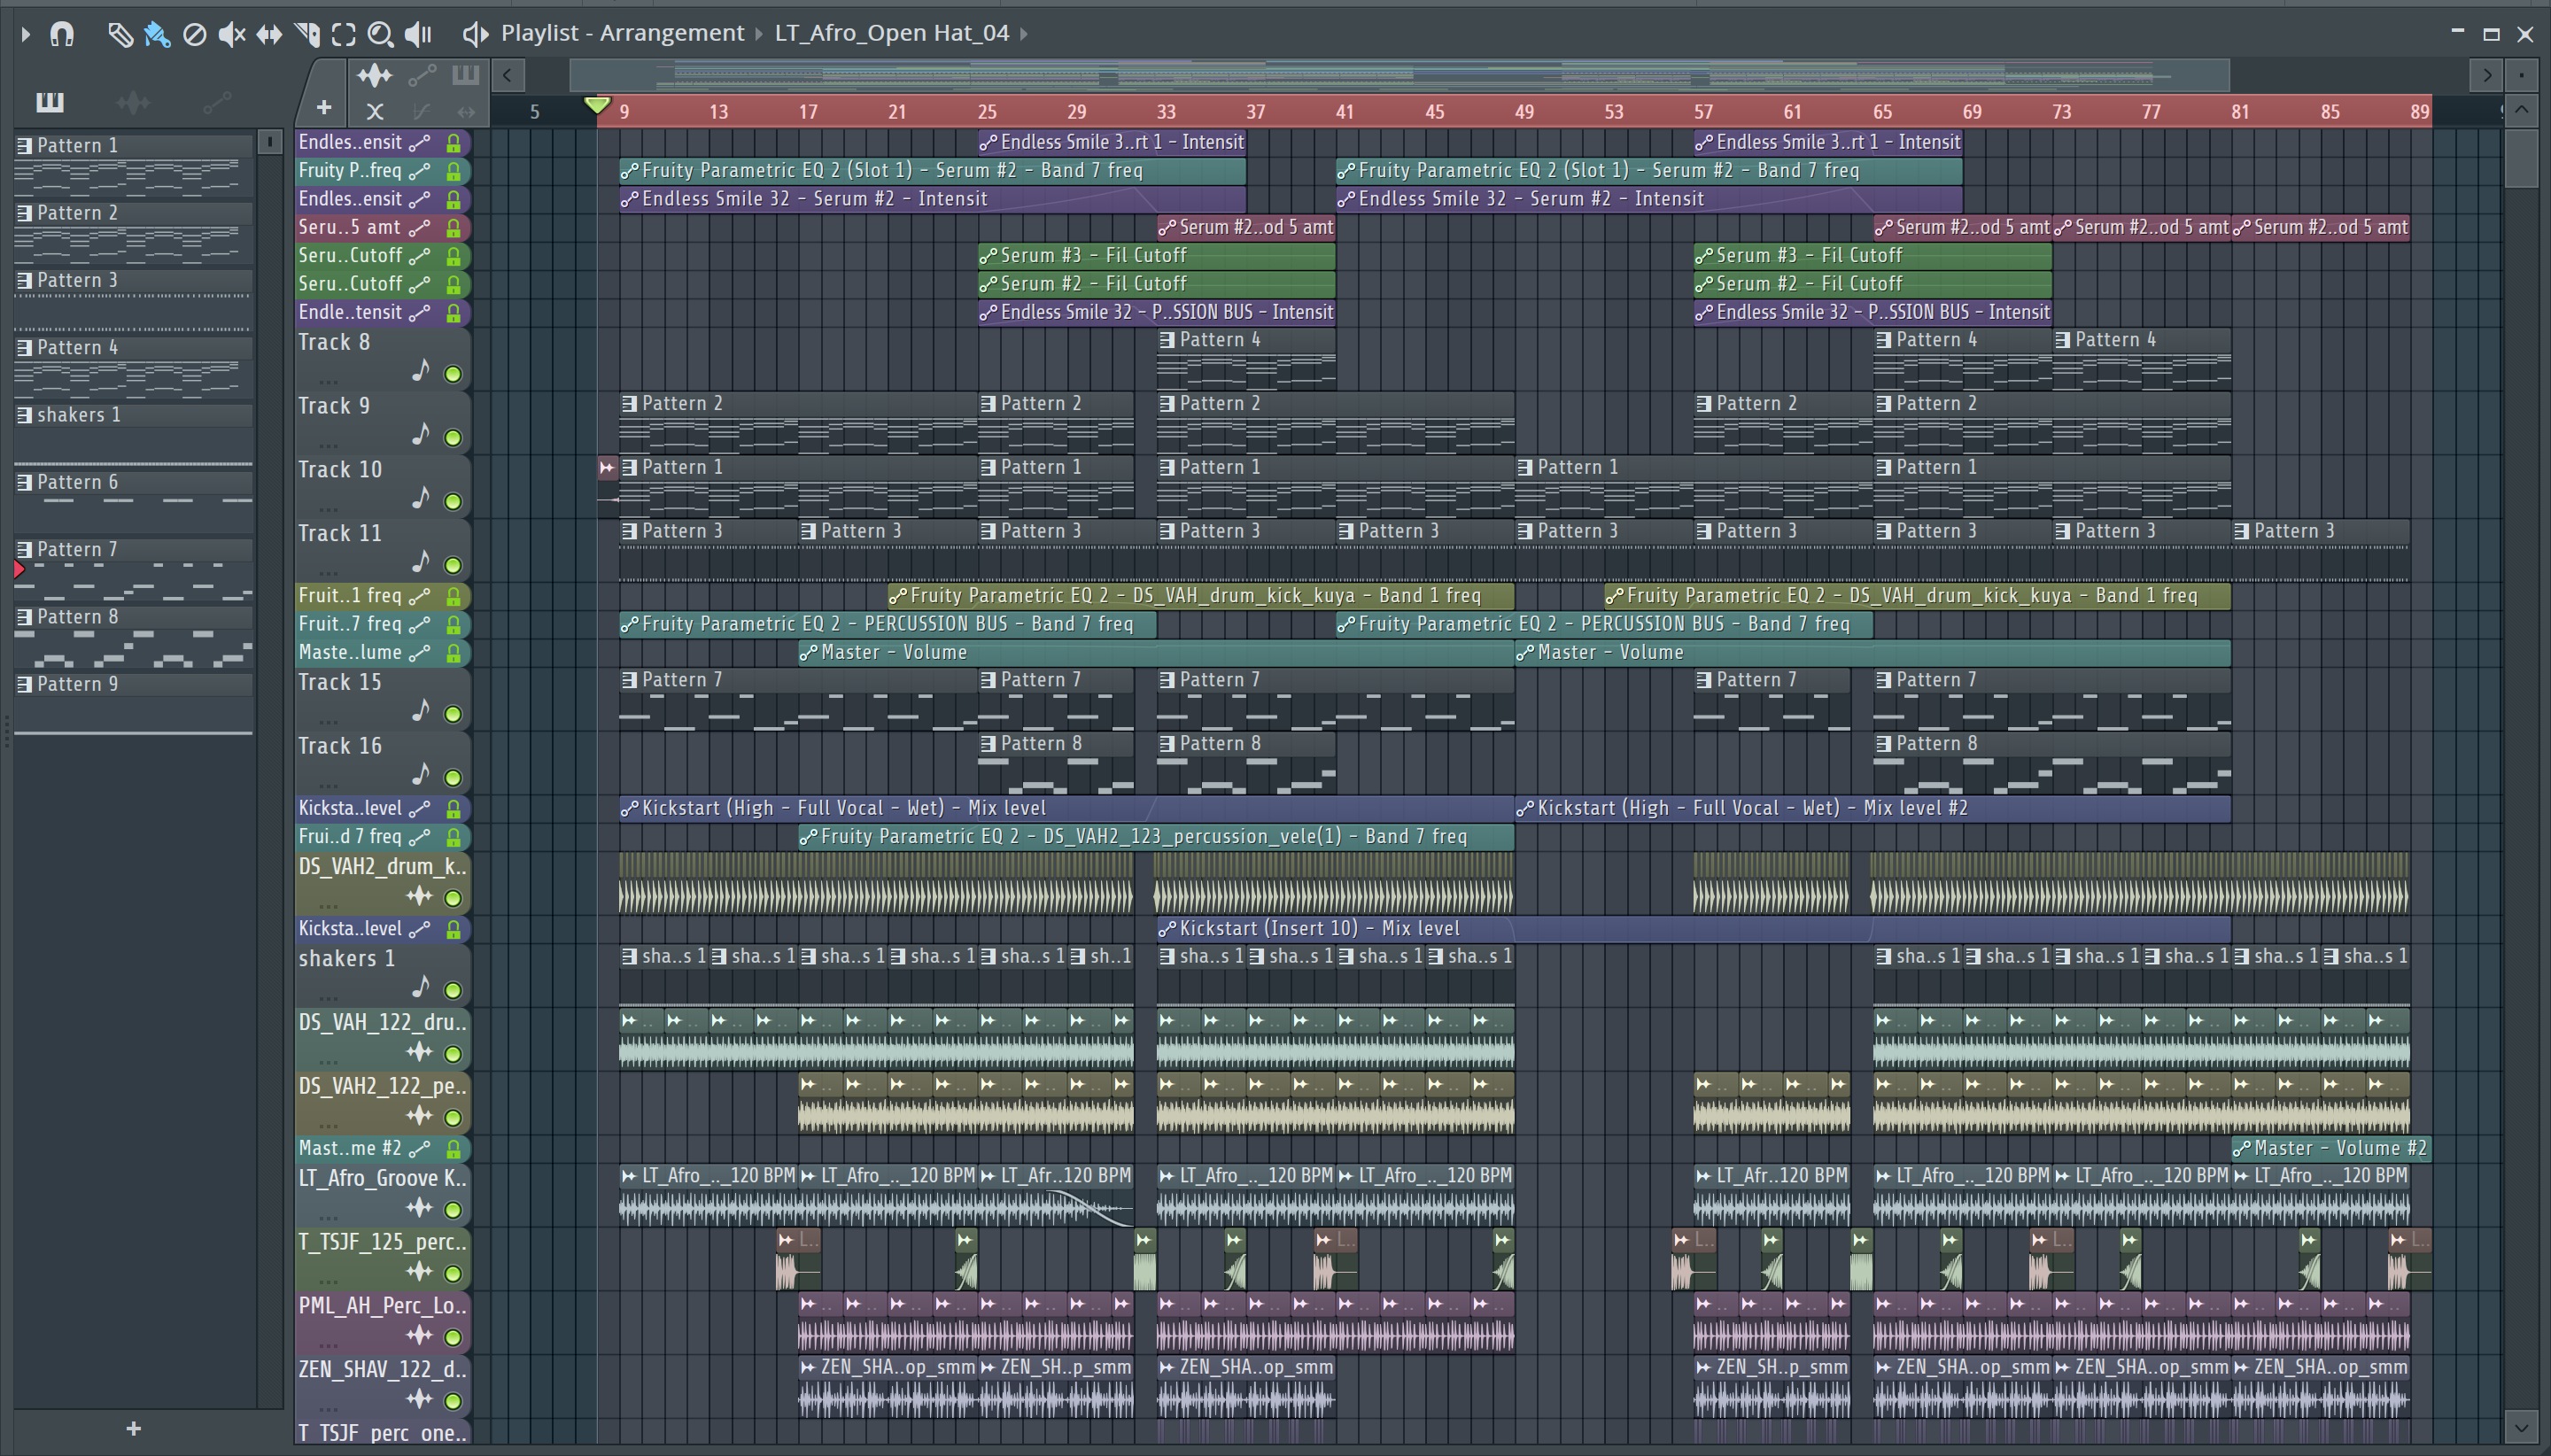Click the playlist overview minimap
The height and width of the screenshot is (1456, 2551).
[1399, 75]
